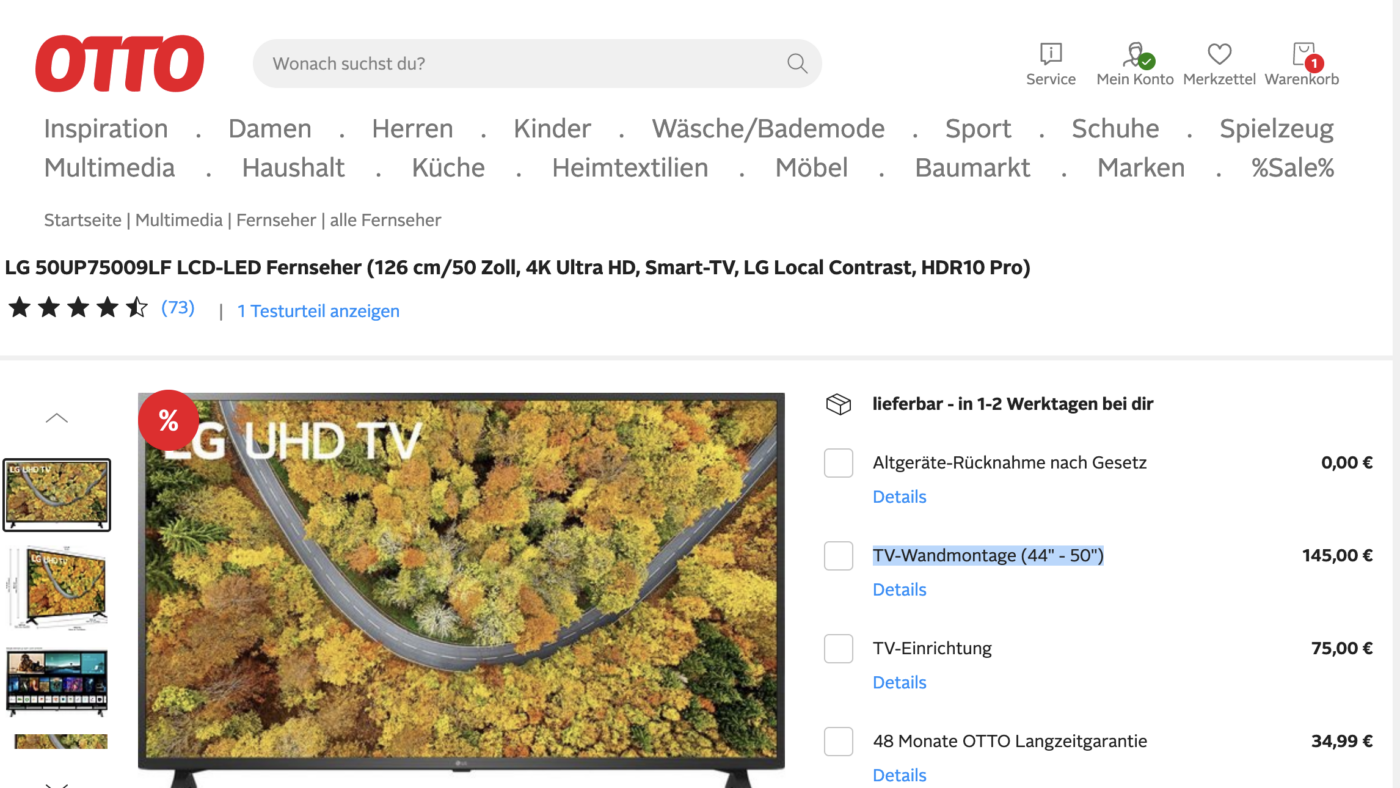
Task: Open the Haushalt category
Action: tap(293, 168)
